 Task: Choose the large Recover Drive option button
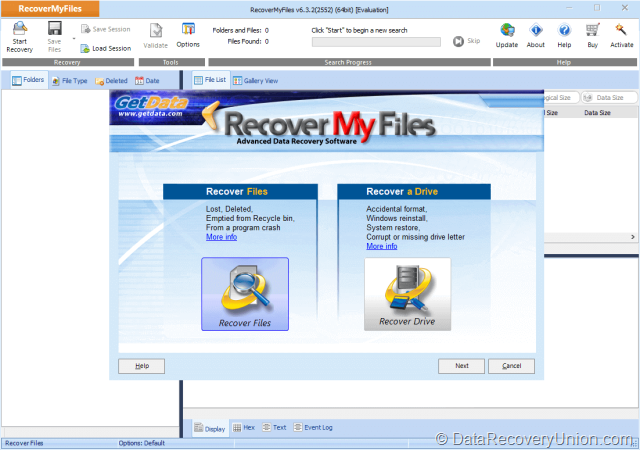(407, 294)
